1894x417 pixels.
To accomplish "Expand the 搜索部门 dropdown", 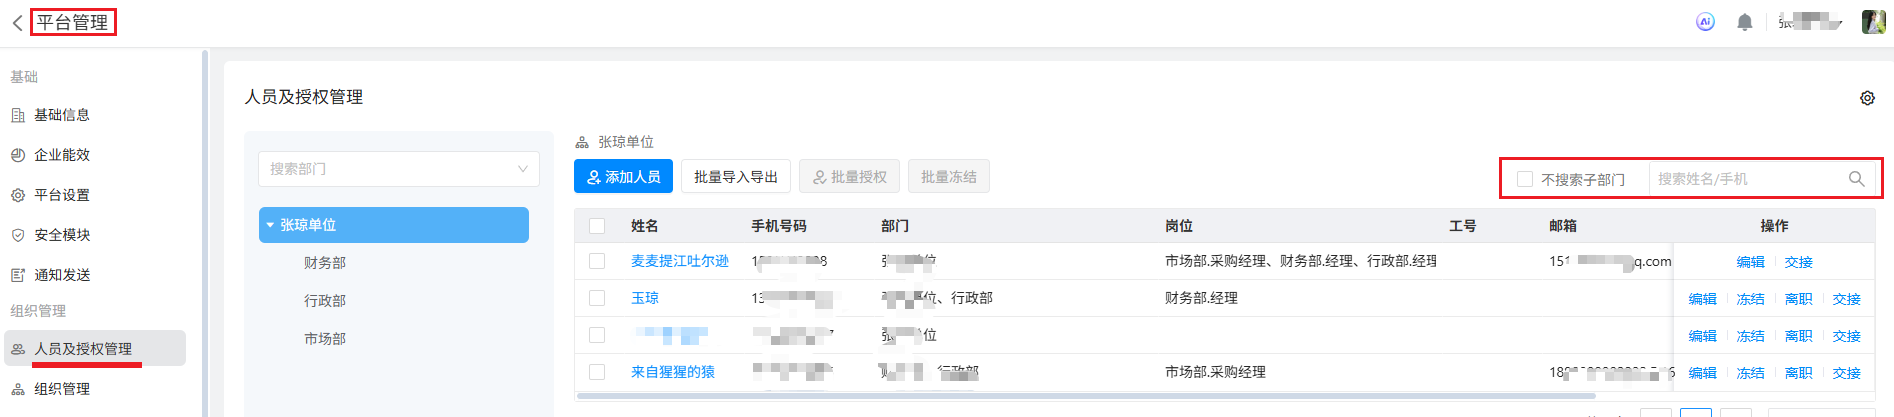I will [x=522, y=169].
